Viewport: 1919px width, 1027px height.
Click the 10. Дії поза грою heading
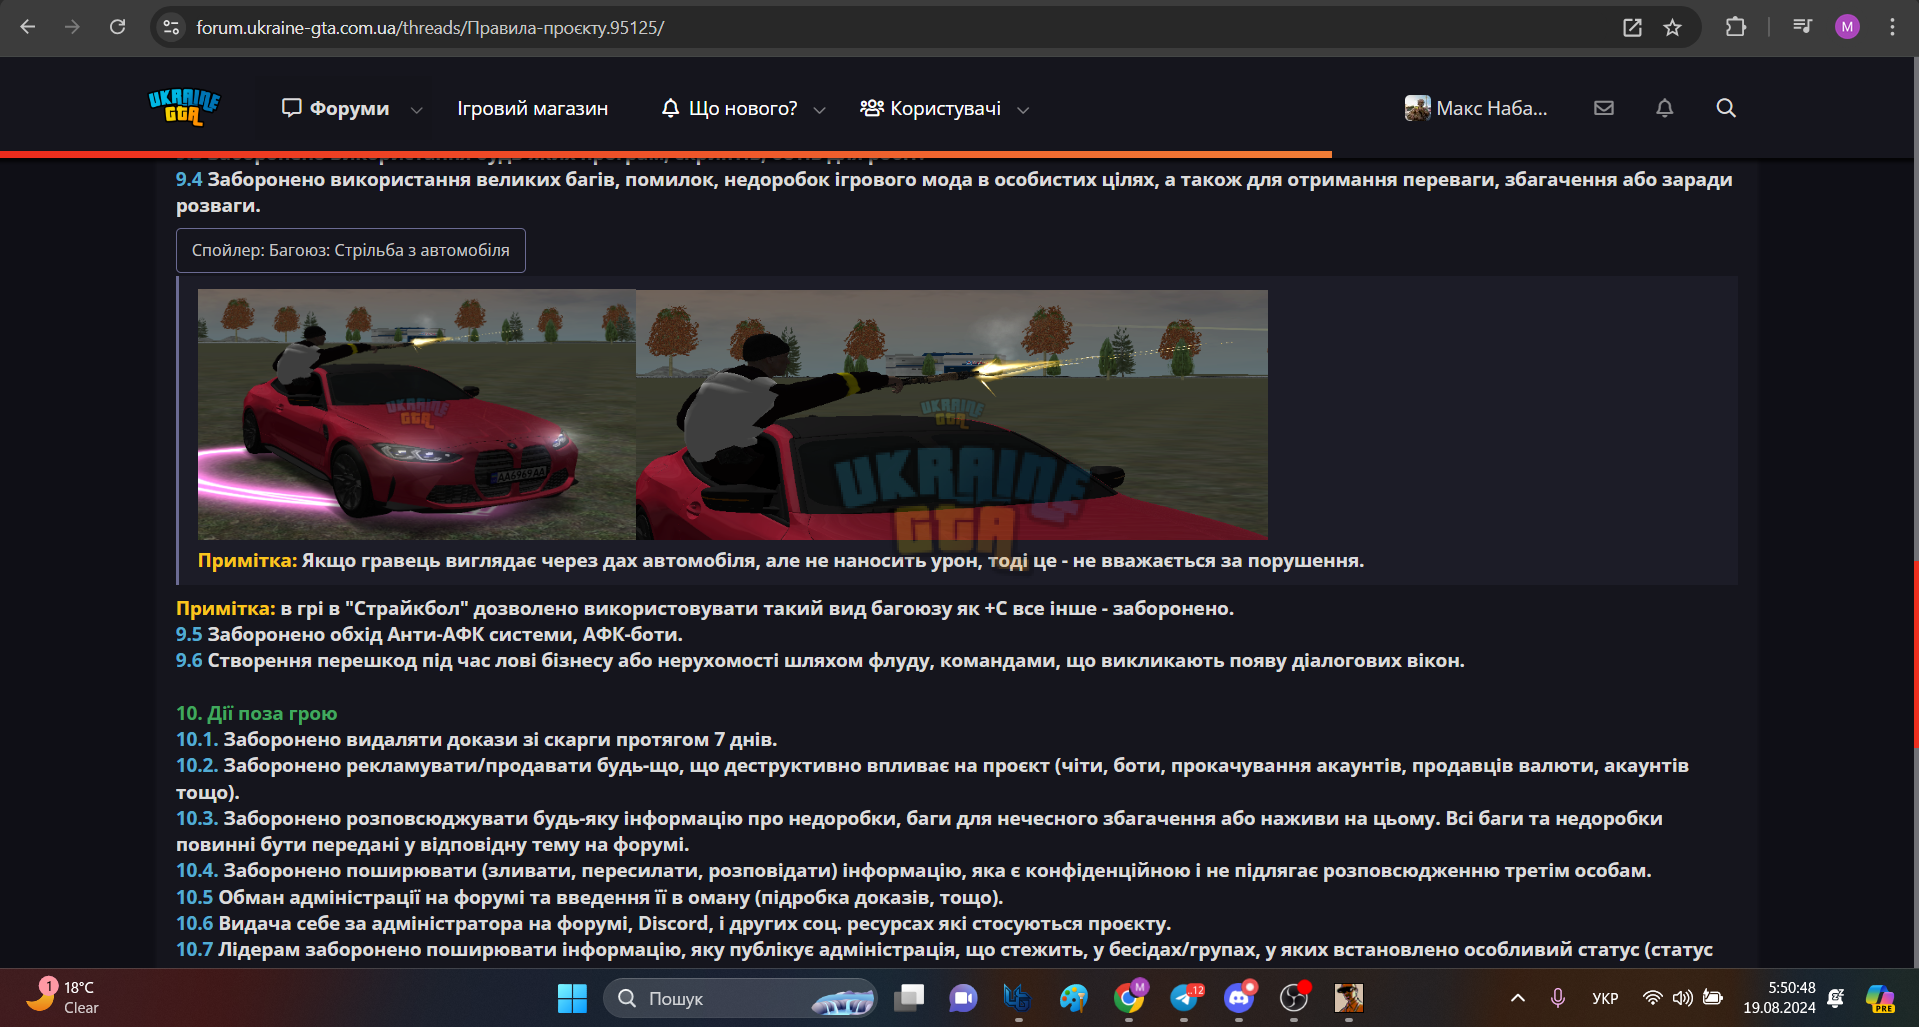[257, 713]
